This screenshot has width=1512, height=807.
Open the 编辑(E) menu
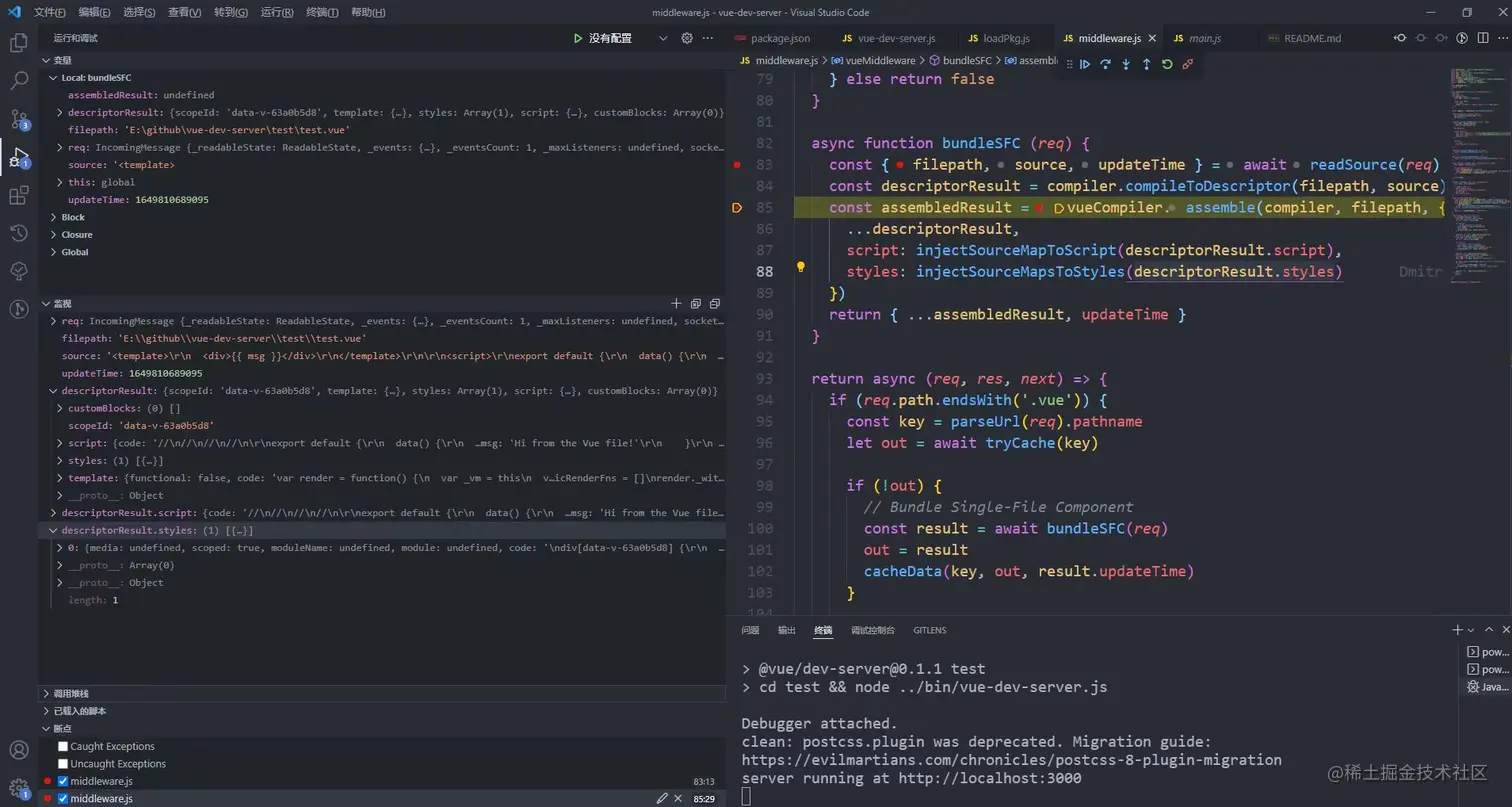tap(95, 12)
